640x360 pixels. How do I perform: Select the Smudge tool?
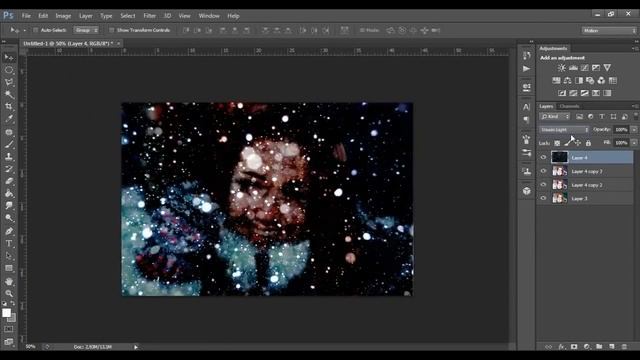(9, 206)
